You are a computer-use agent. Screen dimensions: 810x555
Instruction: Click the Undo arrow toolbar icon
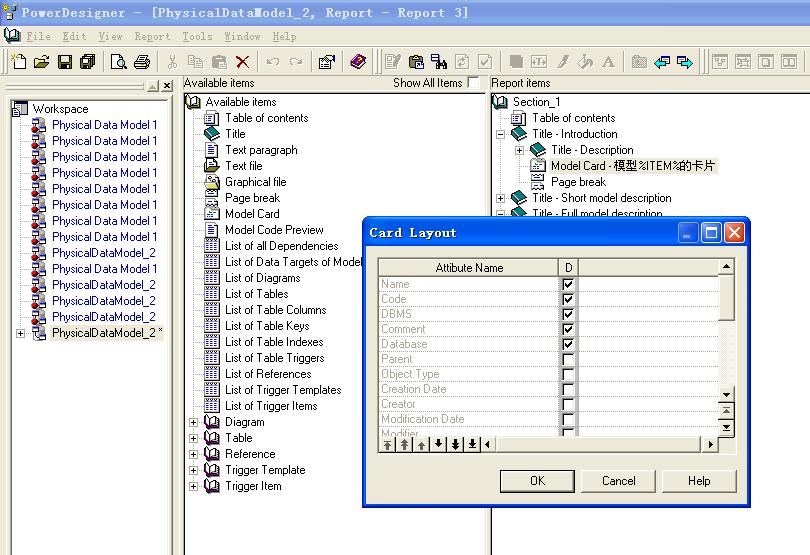[273, 62]
